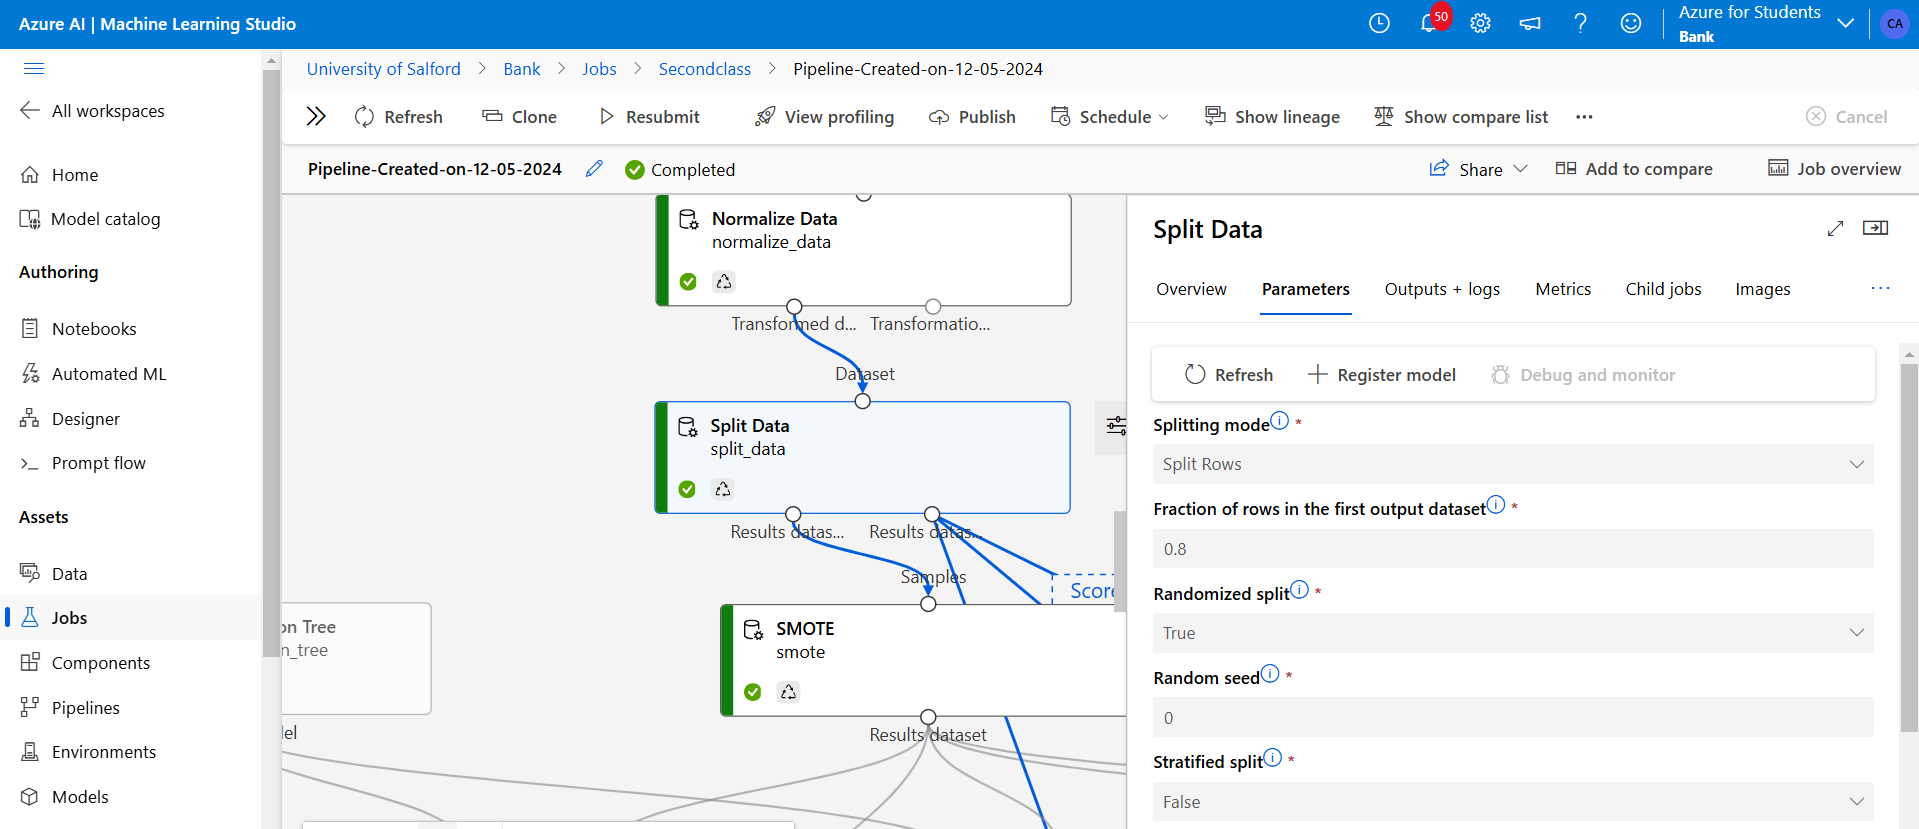Open the Child jobs tab
This screenshot has width=1919, height=829.
1663,289
